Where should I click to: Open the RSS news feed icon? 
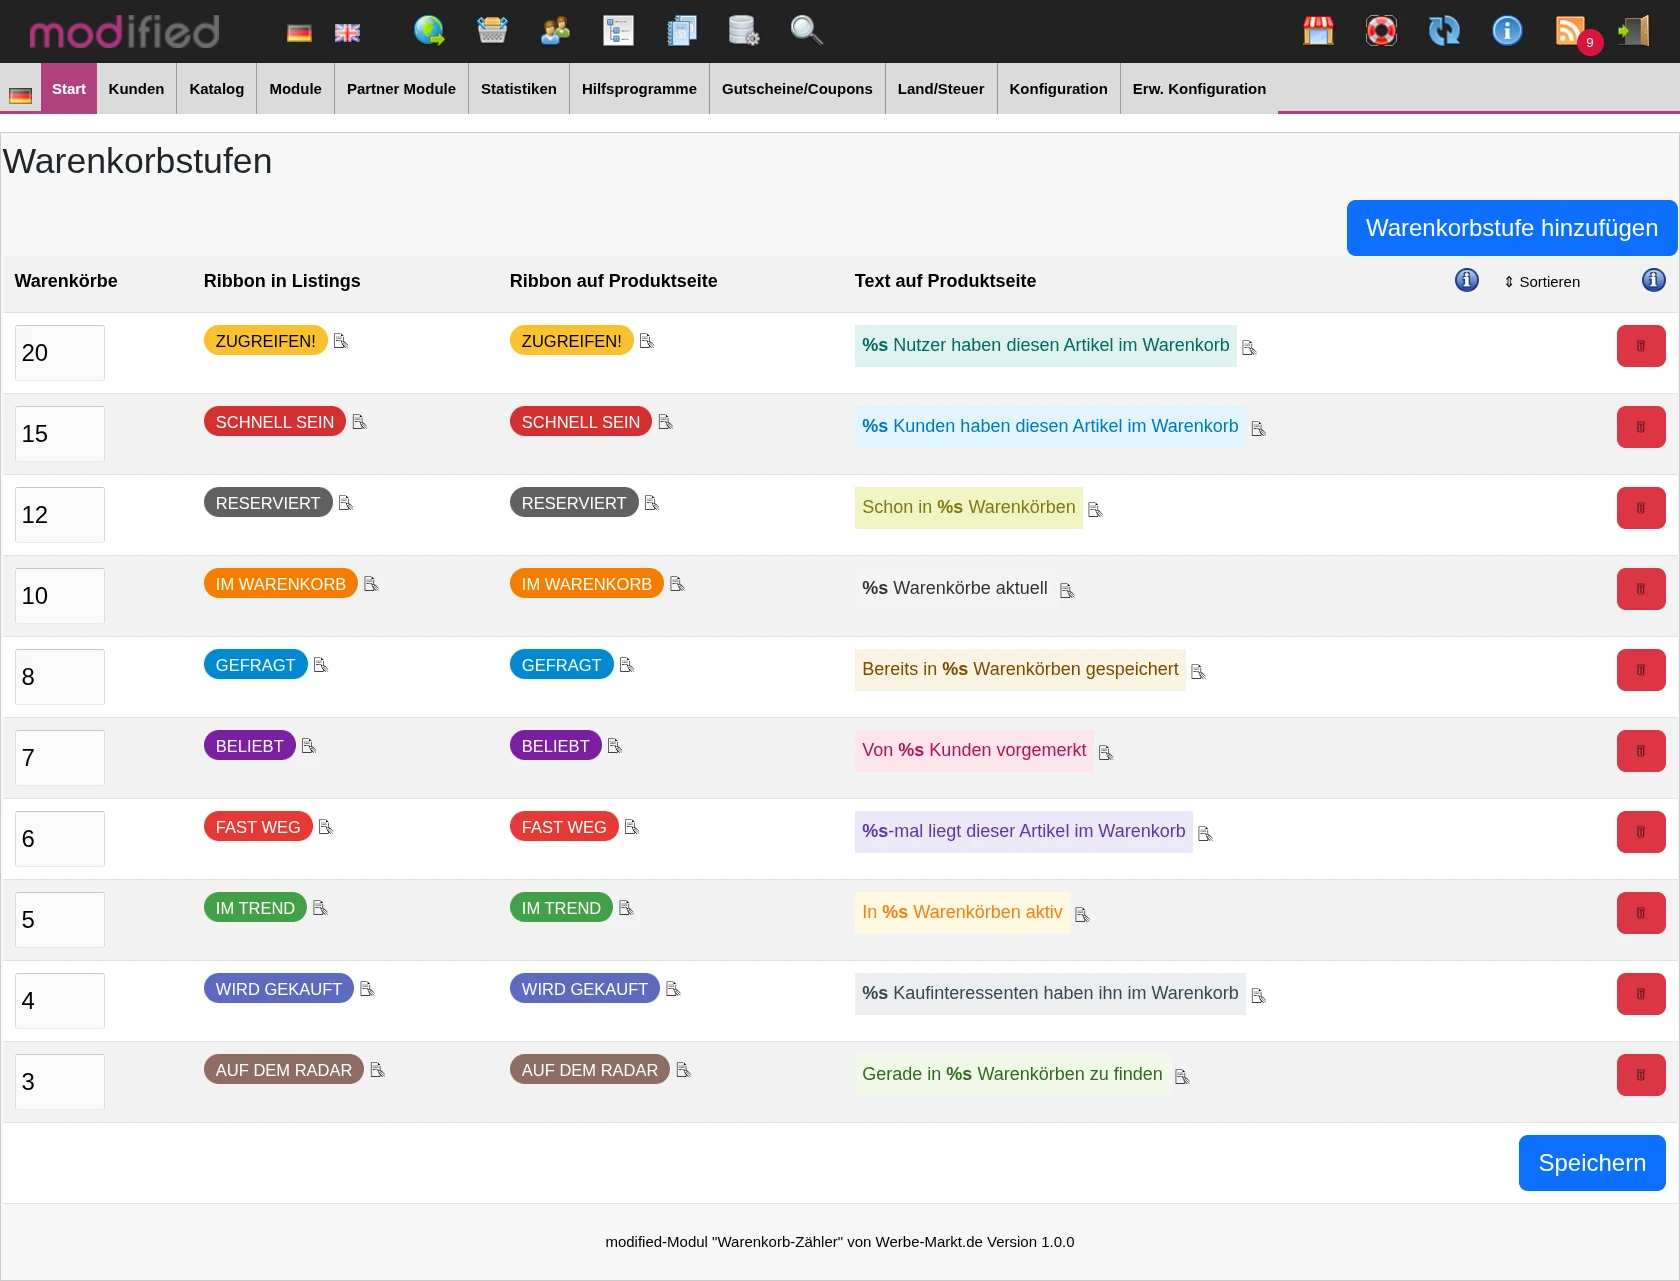[1571, 31]
